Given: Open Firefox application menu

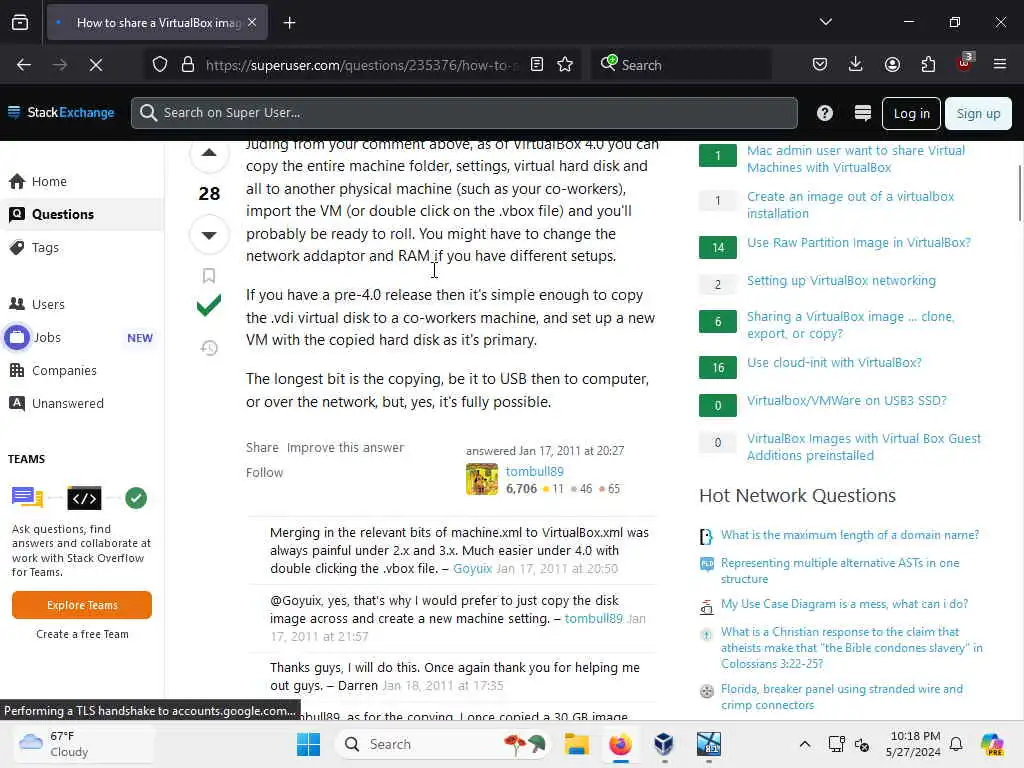Looking at the screenshot, I should (1000, 65).
